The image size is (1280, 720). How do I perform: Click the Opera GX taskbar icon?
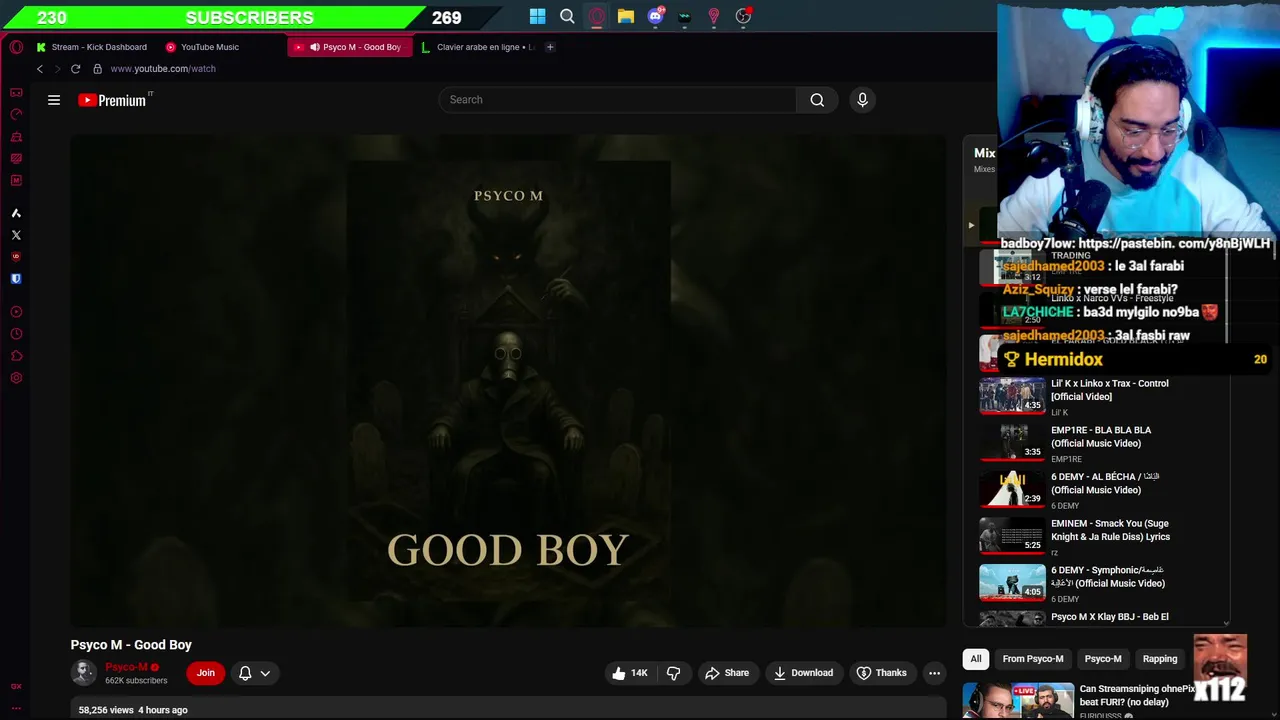click(x=597, y=16)
